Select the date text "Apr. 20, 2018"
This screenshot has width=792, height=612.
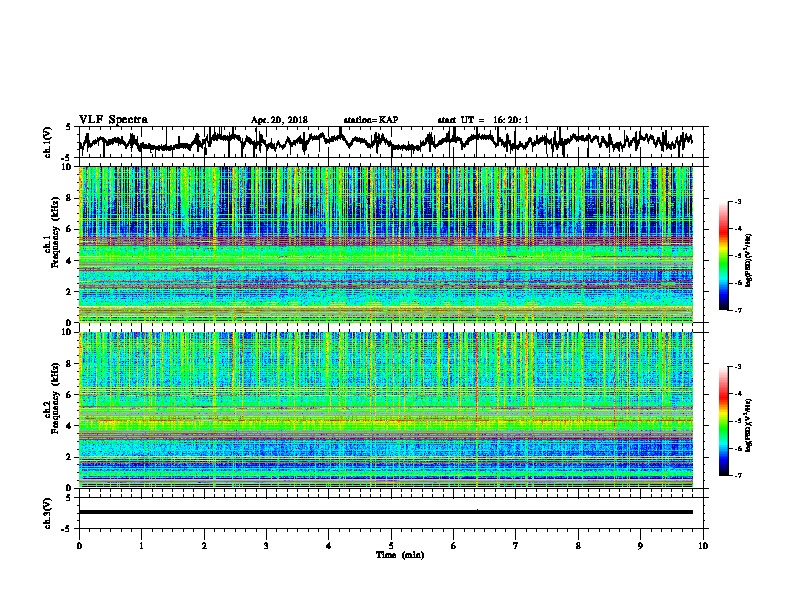[279, 120]
